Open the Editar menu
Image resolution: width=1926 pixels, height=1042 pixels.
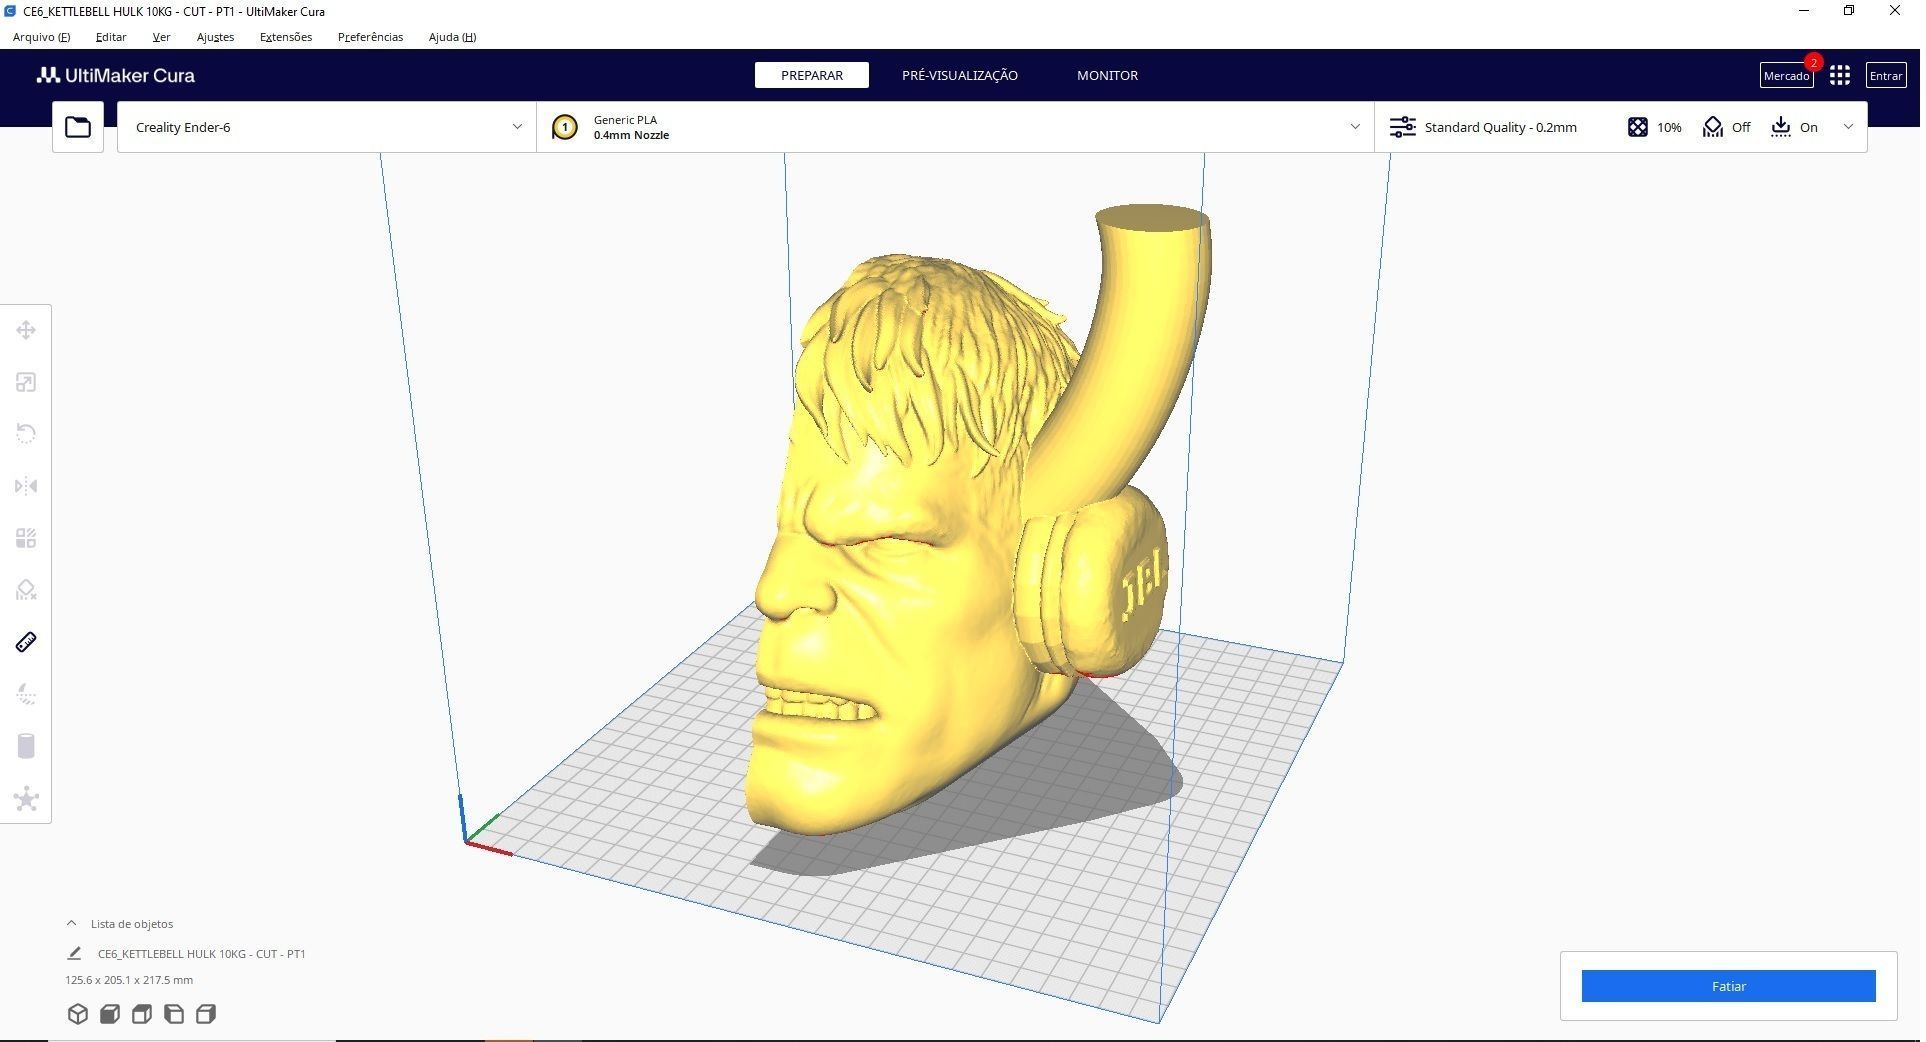click(111, 37)
